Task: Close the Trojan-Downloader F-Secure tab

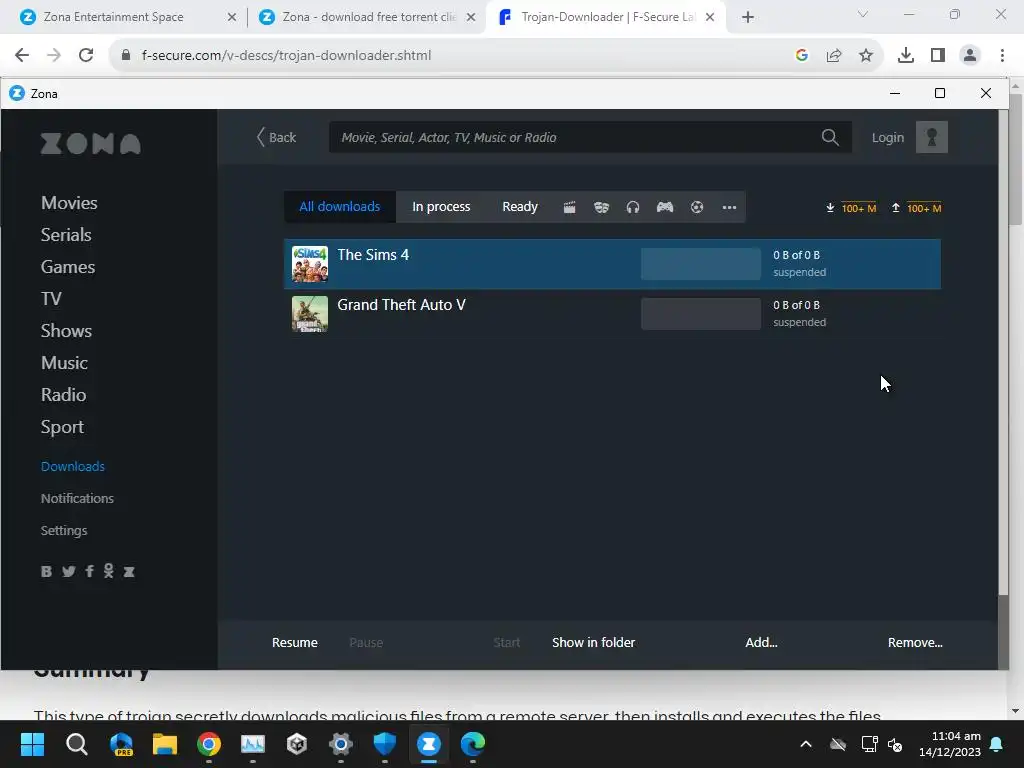Action: pyautogui.click(x=710, y=17)
